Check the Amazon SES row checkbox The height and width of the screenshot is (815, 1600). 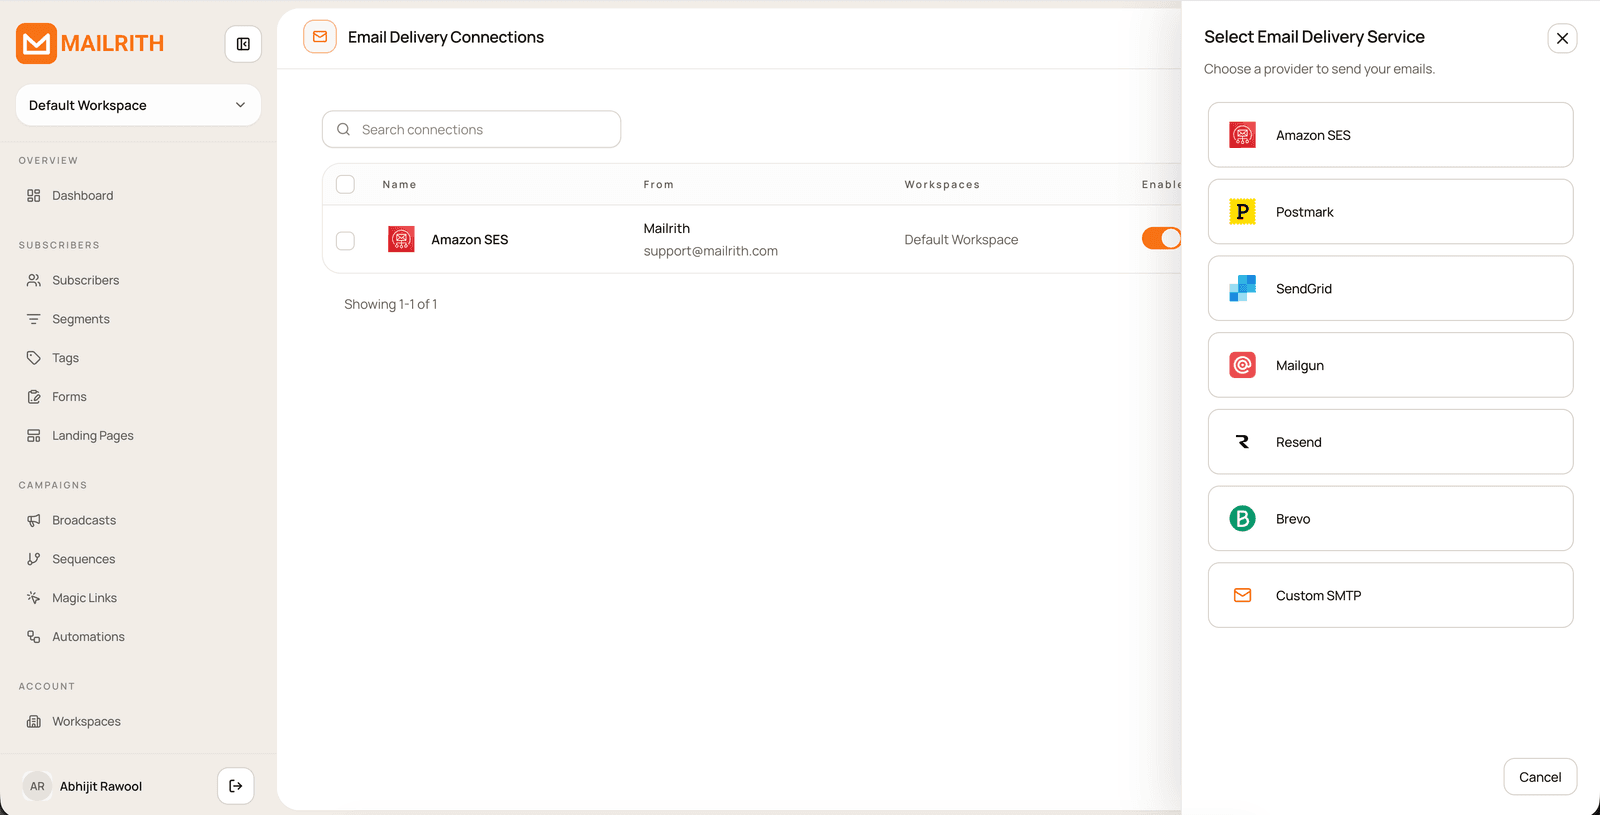tap(345, 240)
